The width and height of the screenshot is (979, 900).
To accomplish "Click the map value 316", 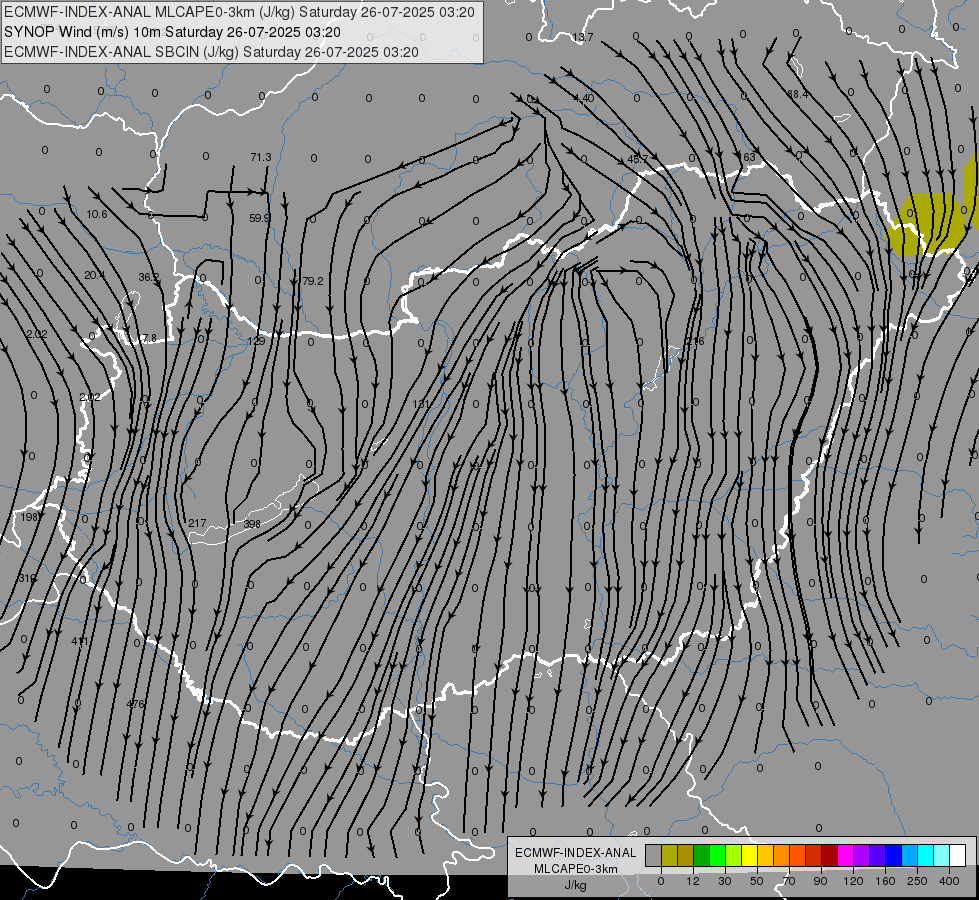I will pyautogui.click(x=27, y=578).
